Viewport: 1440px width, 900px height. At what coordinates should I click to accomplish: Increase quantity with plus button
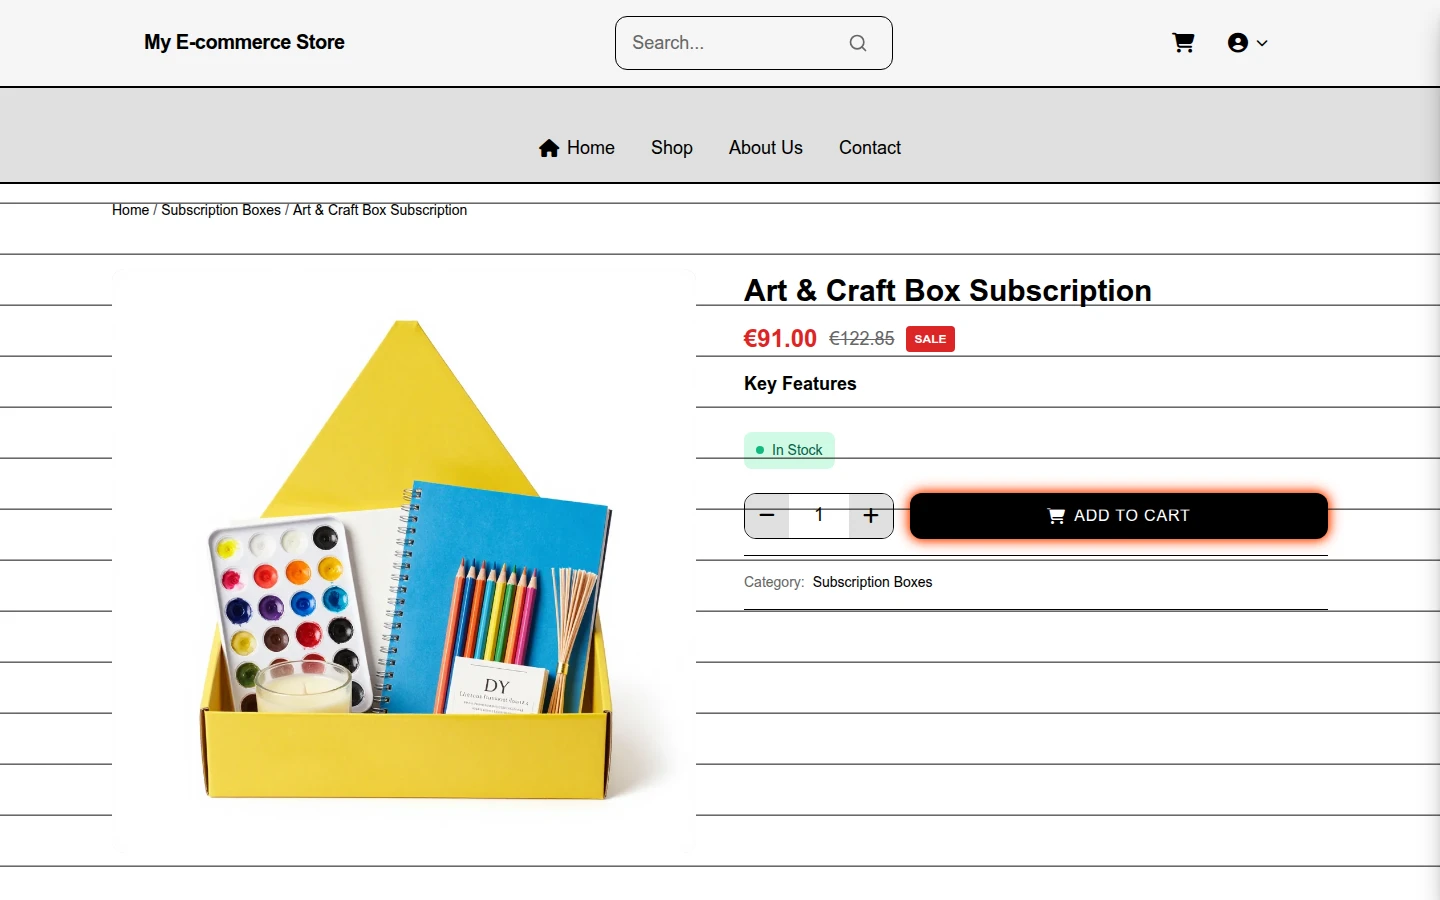pyautogui.click(x=871, y=516)
